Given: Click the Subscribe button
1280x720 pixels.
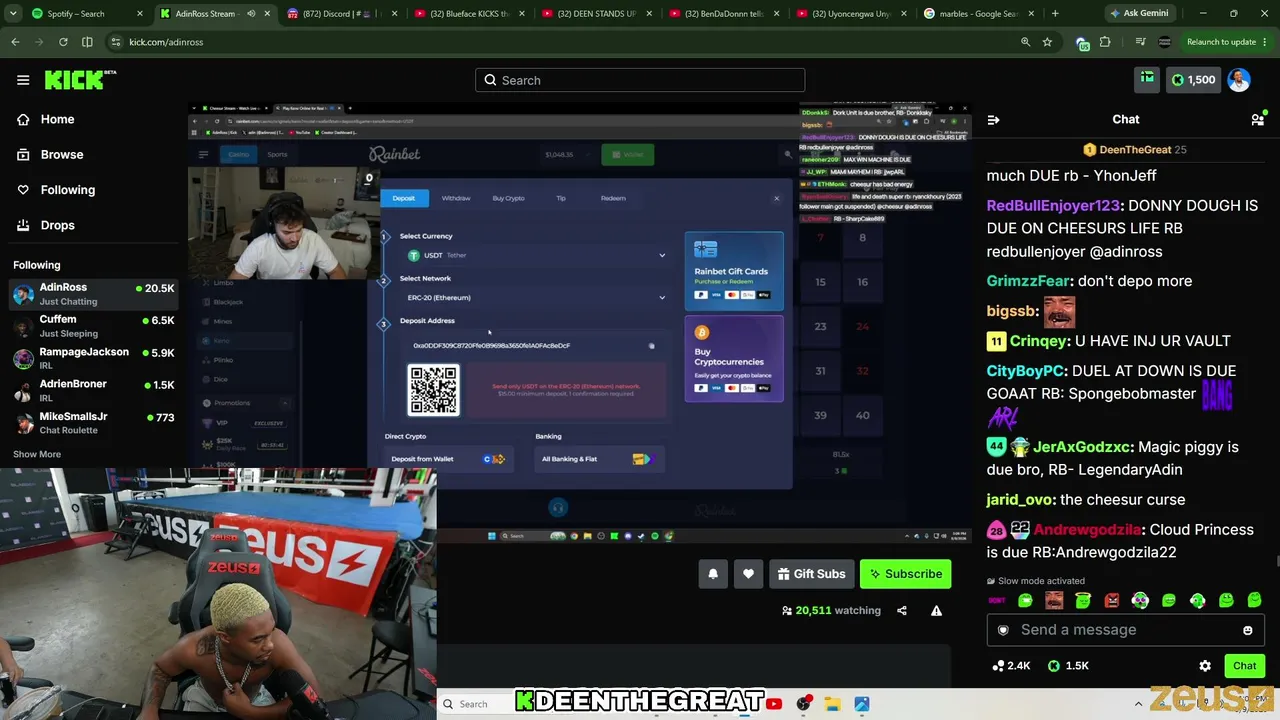Looking at the screenshot, I should (x=906, y=574).
